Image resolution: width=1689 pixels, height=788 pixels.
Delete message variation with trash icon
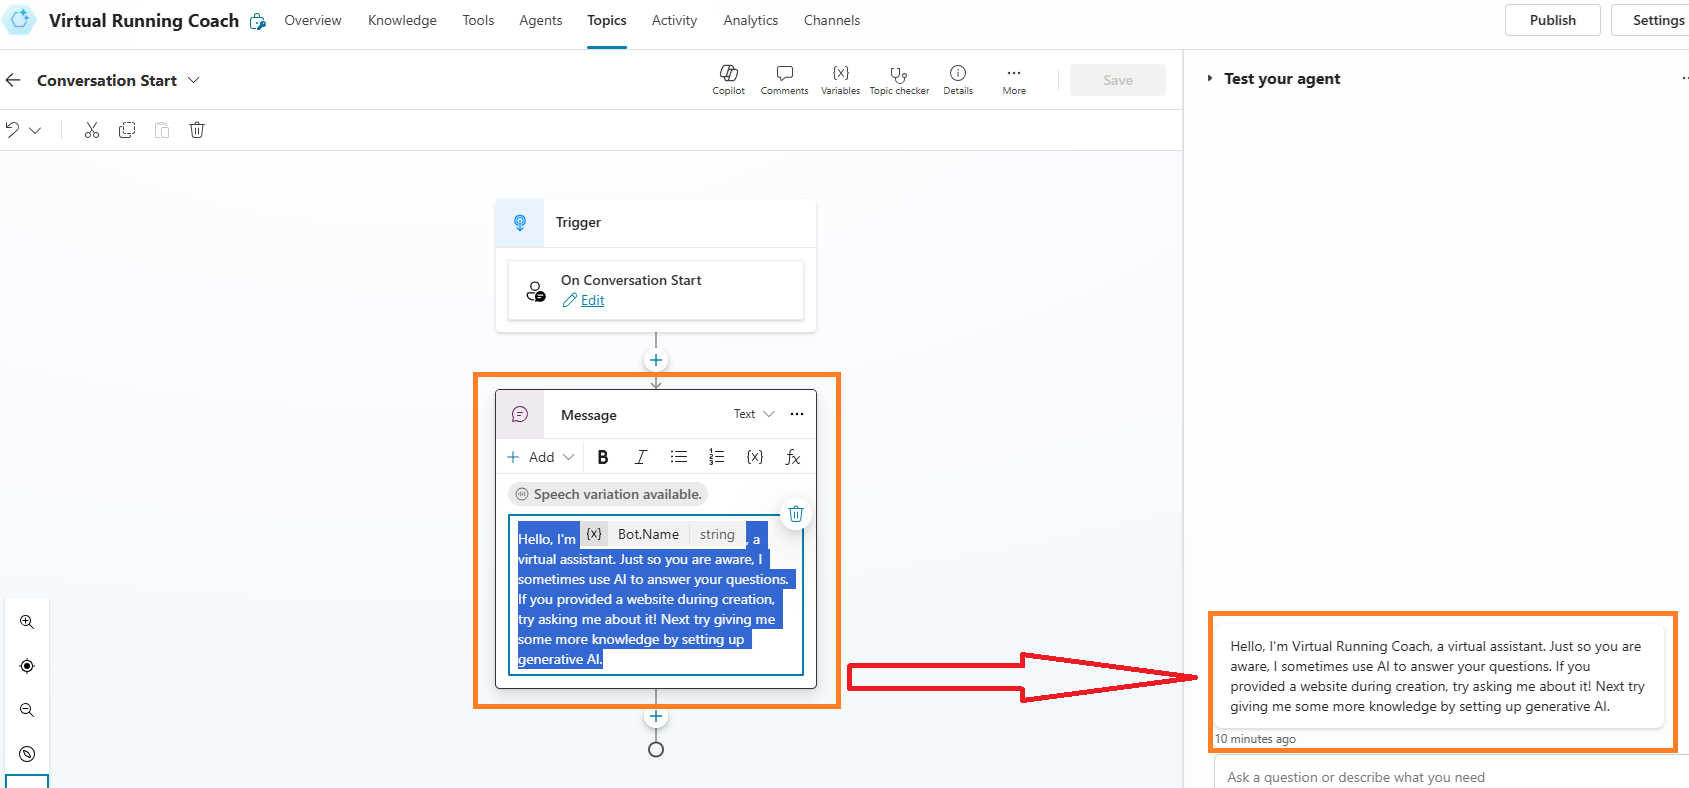tap(796, 514)
